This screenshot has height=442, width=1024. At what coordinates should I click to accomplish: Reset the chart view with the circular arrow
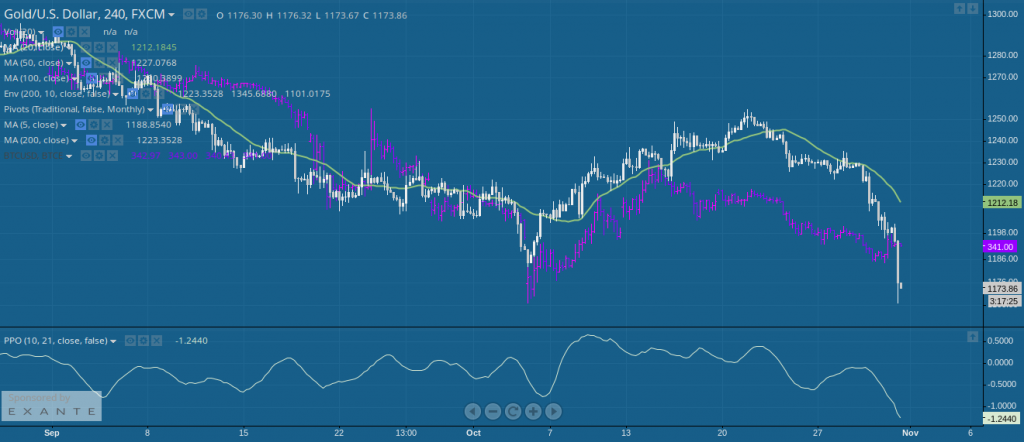512,411
